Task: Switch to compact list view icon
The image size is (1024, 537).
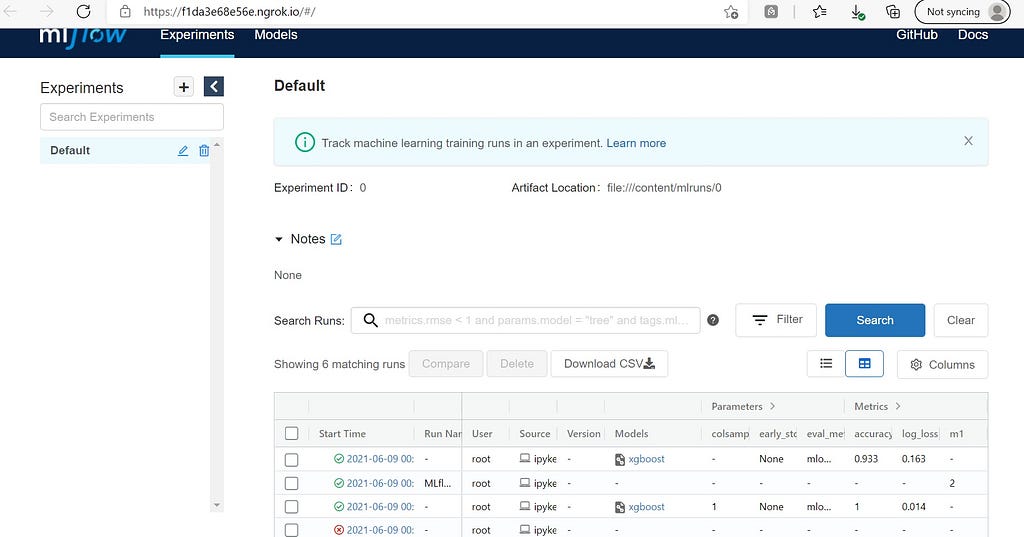Action: coord(826,364)
